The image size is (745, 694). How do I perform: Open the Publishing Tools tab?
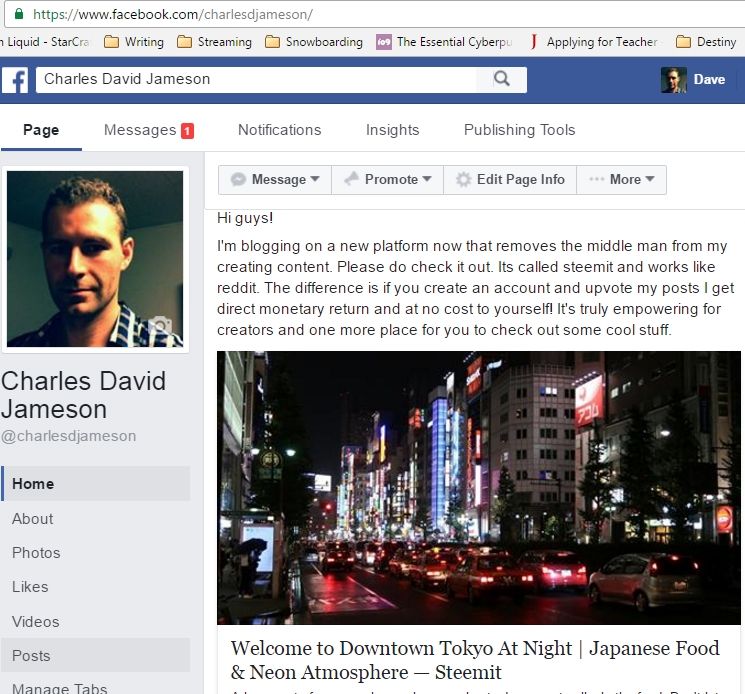(519, 130)
